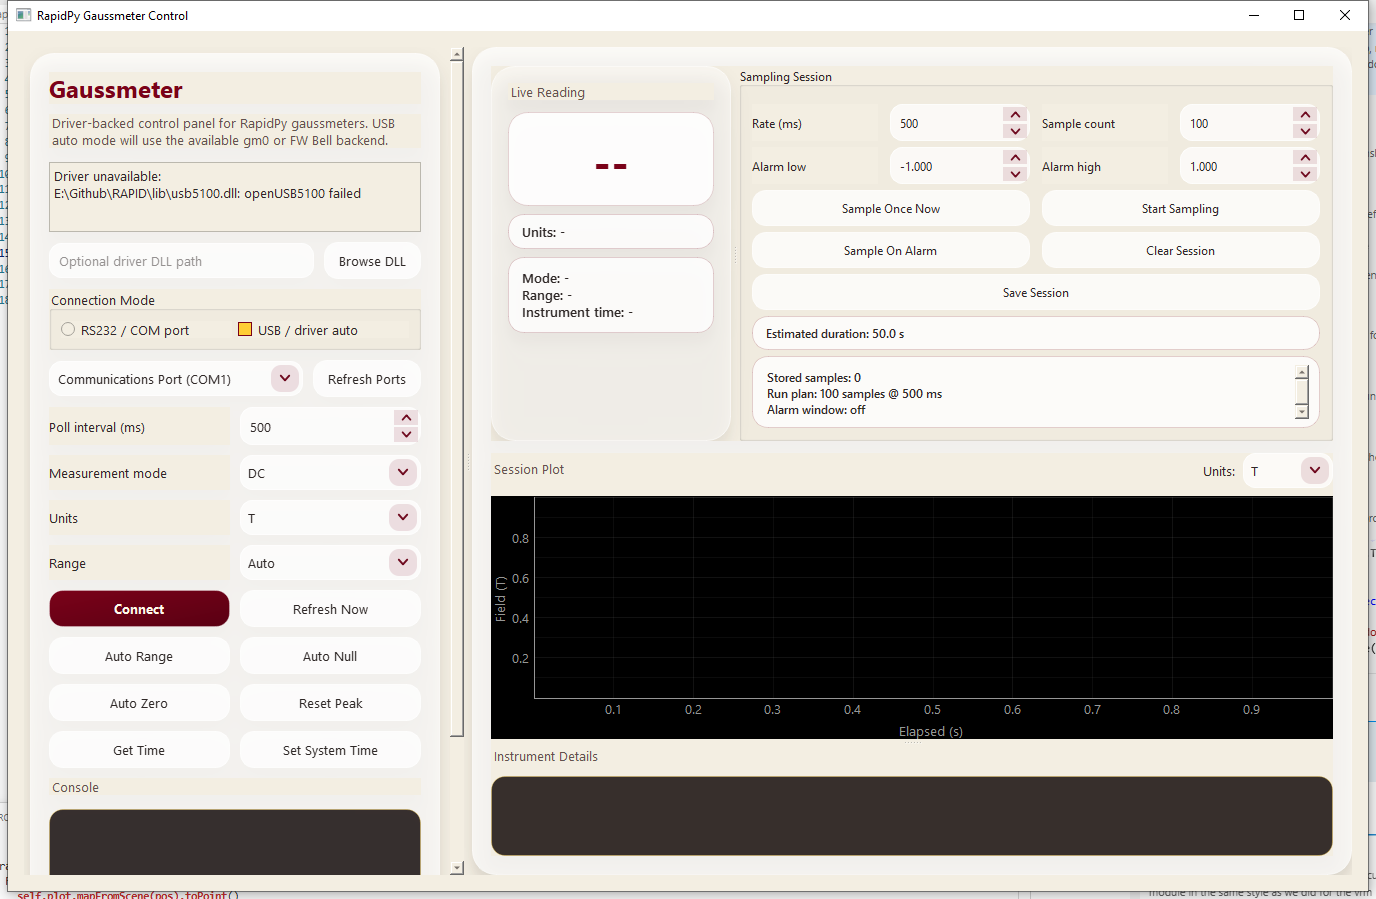Click Clear Session
Screen dimensions: 1376x899
coord(1180,251)
